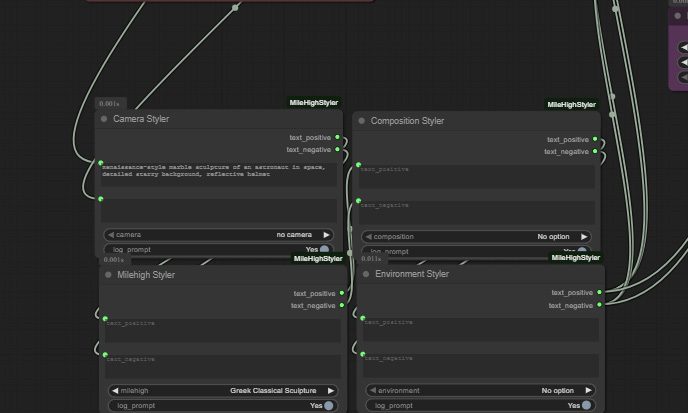Viewport: 688px width, 413px height.
Task: Click Milehigh Styler text_negative output port
Action: tap(342, 305)
